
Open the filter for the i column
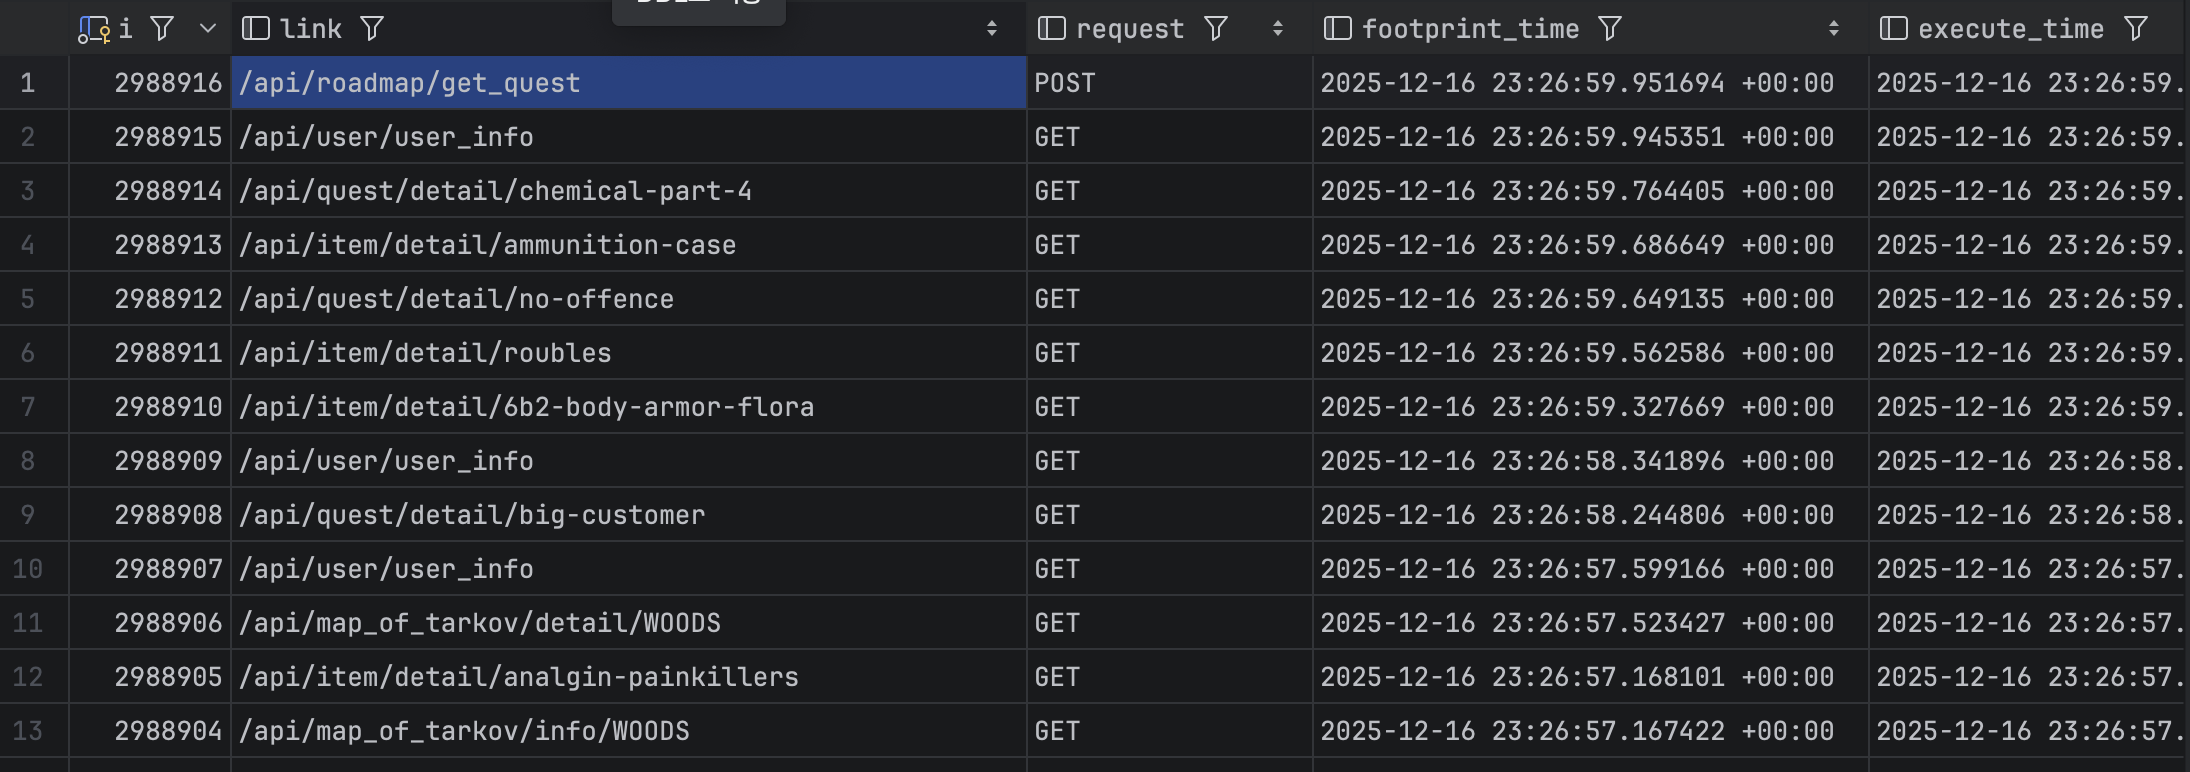pos(162,29)
